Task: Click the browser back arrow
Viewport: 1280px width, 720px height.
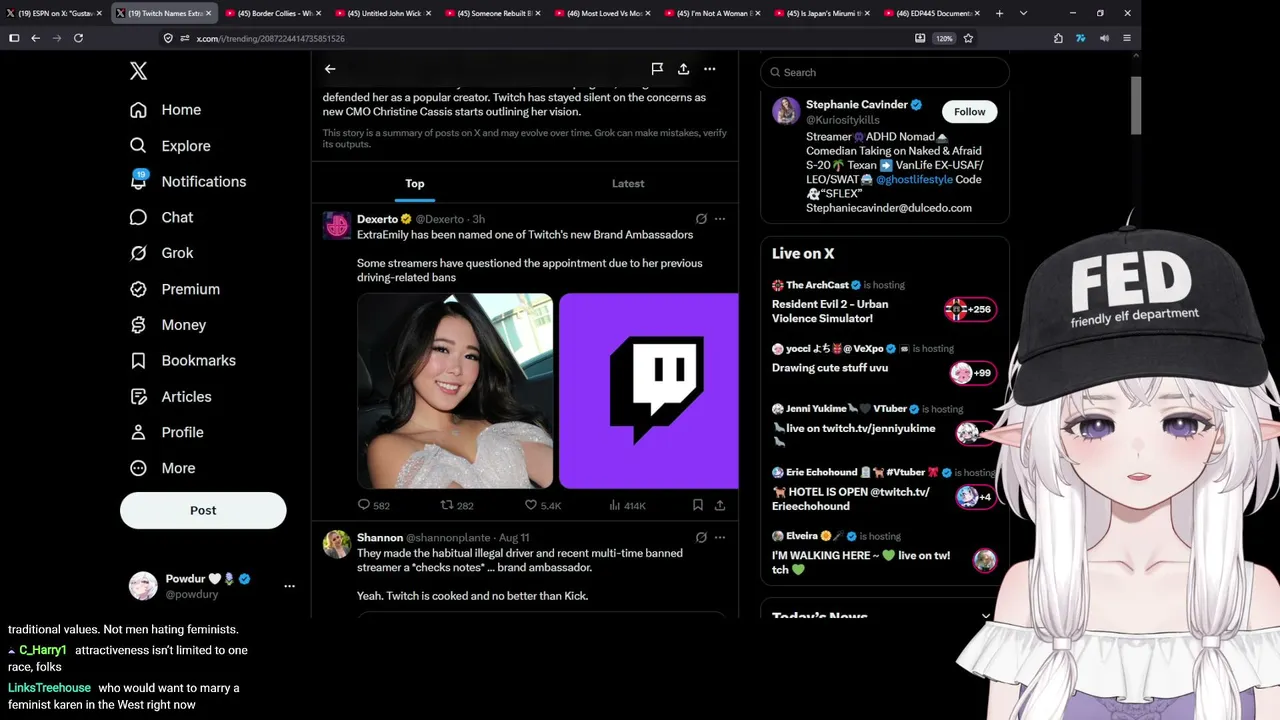Action: (x=35, y=38)
